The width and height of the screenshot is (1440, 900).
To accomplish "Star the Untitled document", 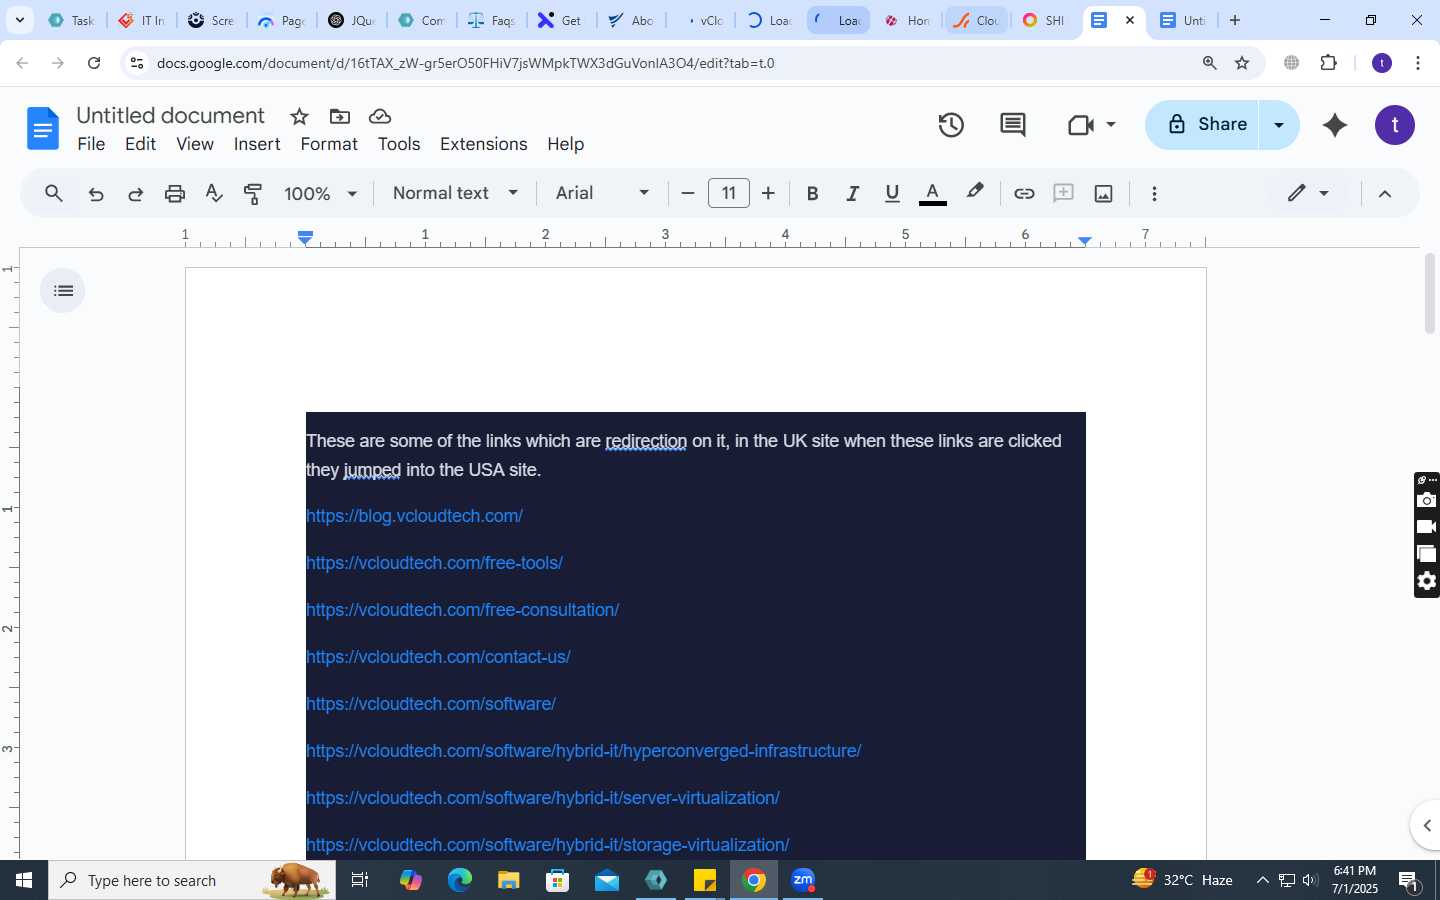I will [299, 116].
